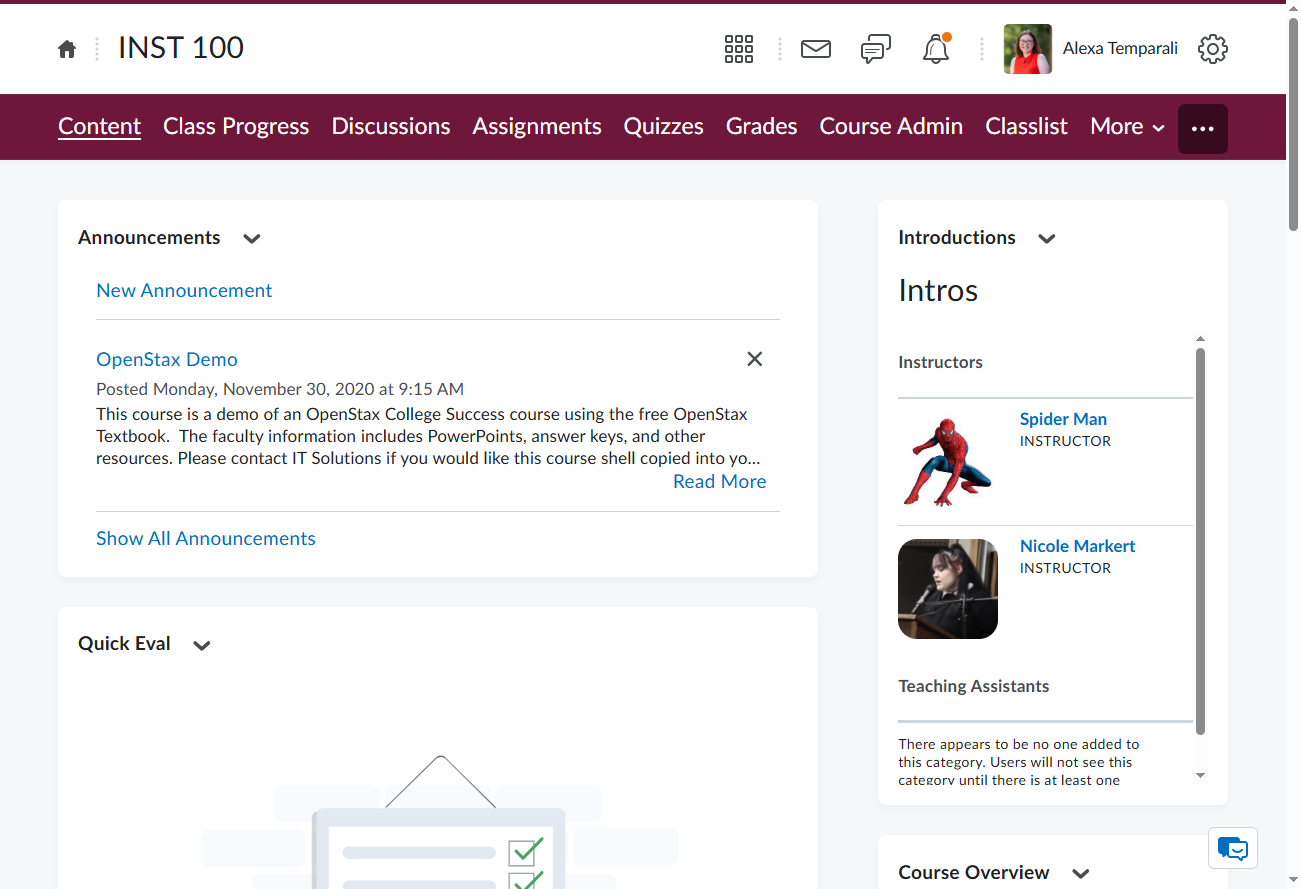This screenshot has width=1301, height=889.
Task: Open the More navbar dropdown
Action: (1128, 126)
